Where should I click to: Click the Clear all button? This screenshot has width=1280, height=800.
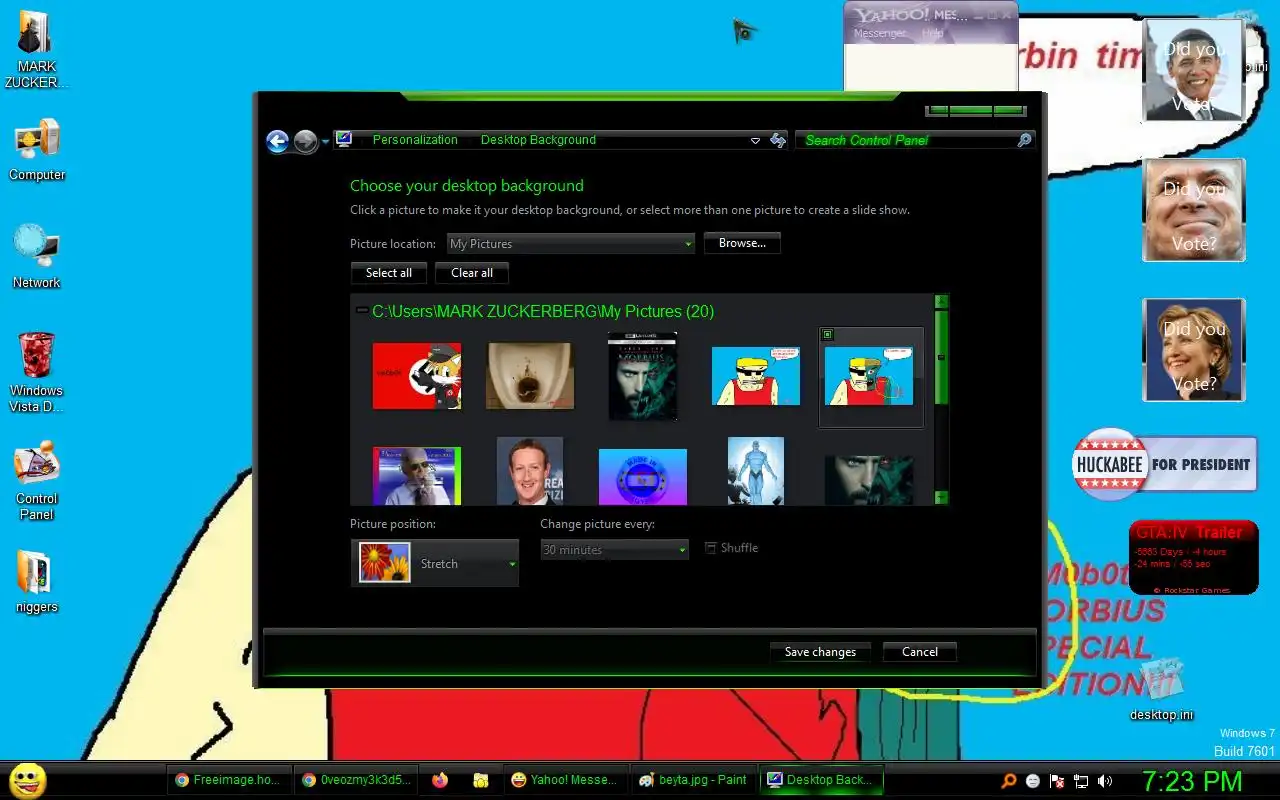point(472,273)
